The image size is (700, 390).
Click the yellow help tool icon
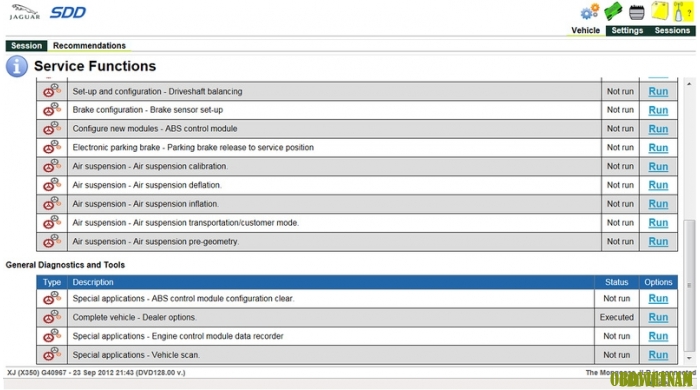pos(682,12)
